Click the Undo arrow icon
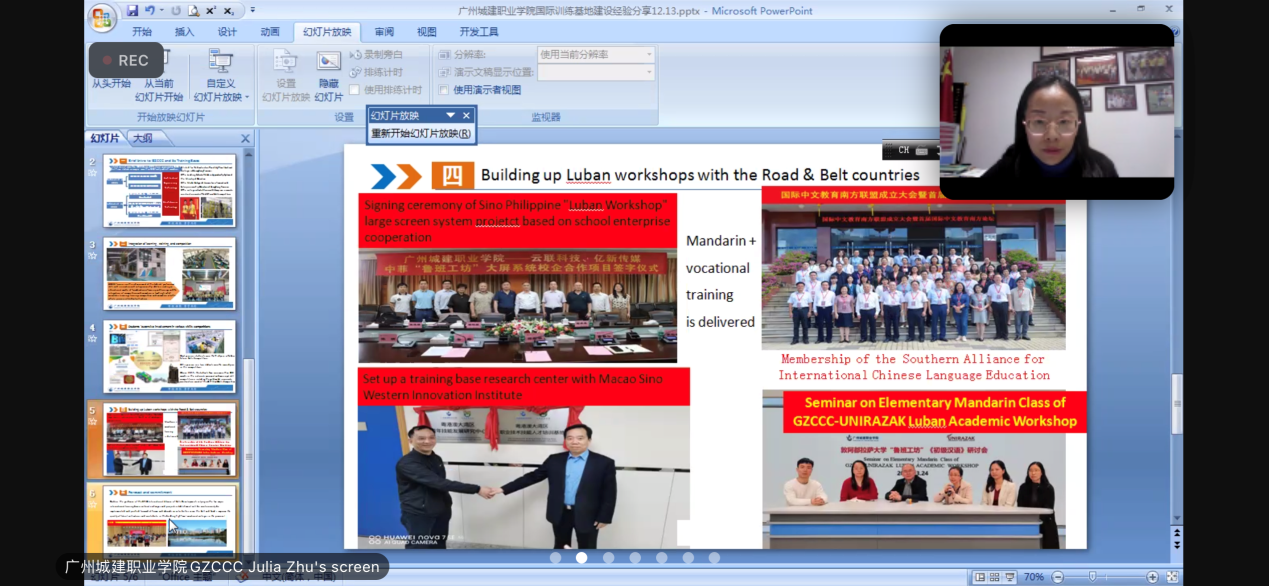 point(149,11)
